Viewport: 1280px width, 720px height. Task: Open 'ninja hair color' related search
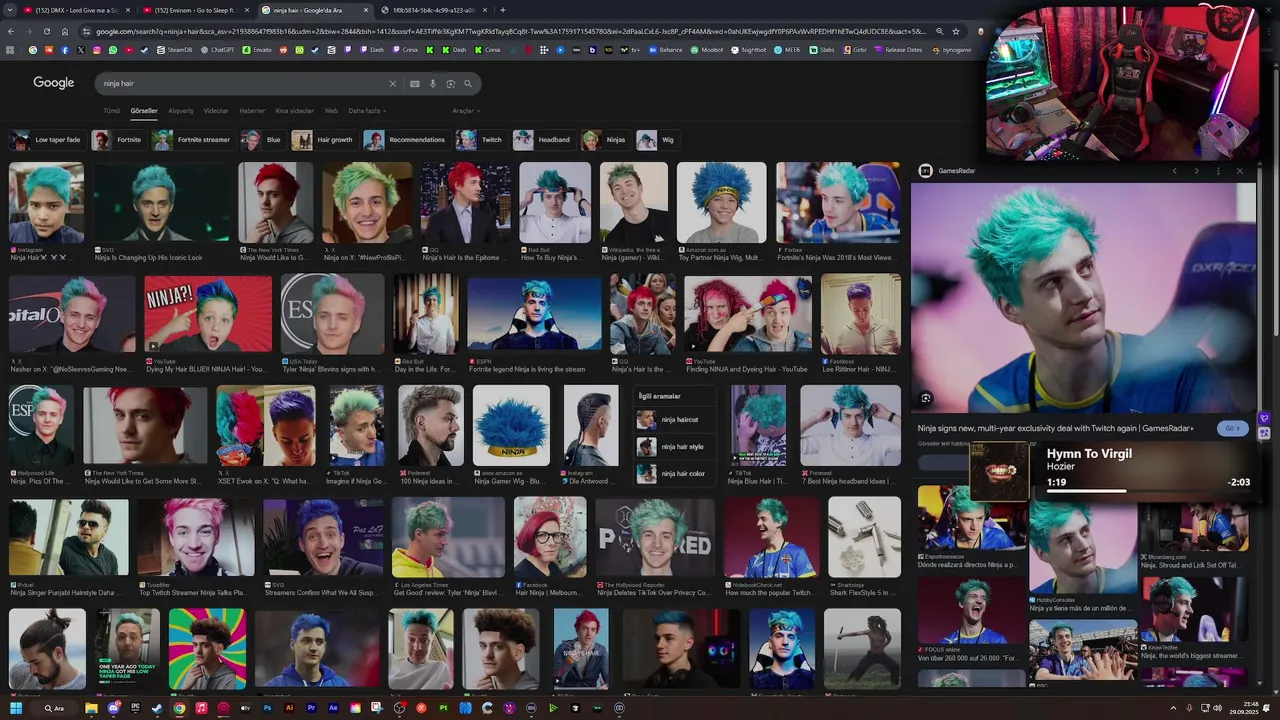(675, 473)
